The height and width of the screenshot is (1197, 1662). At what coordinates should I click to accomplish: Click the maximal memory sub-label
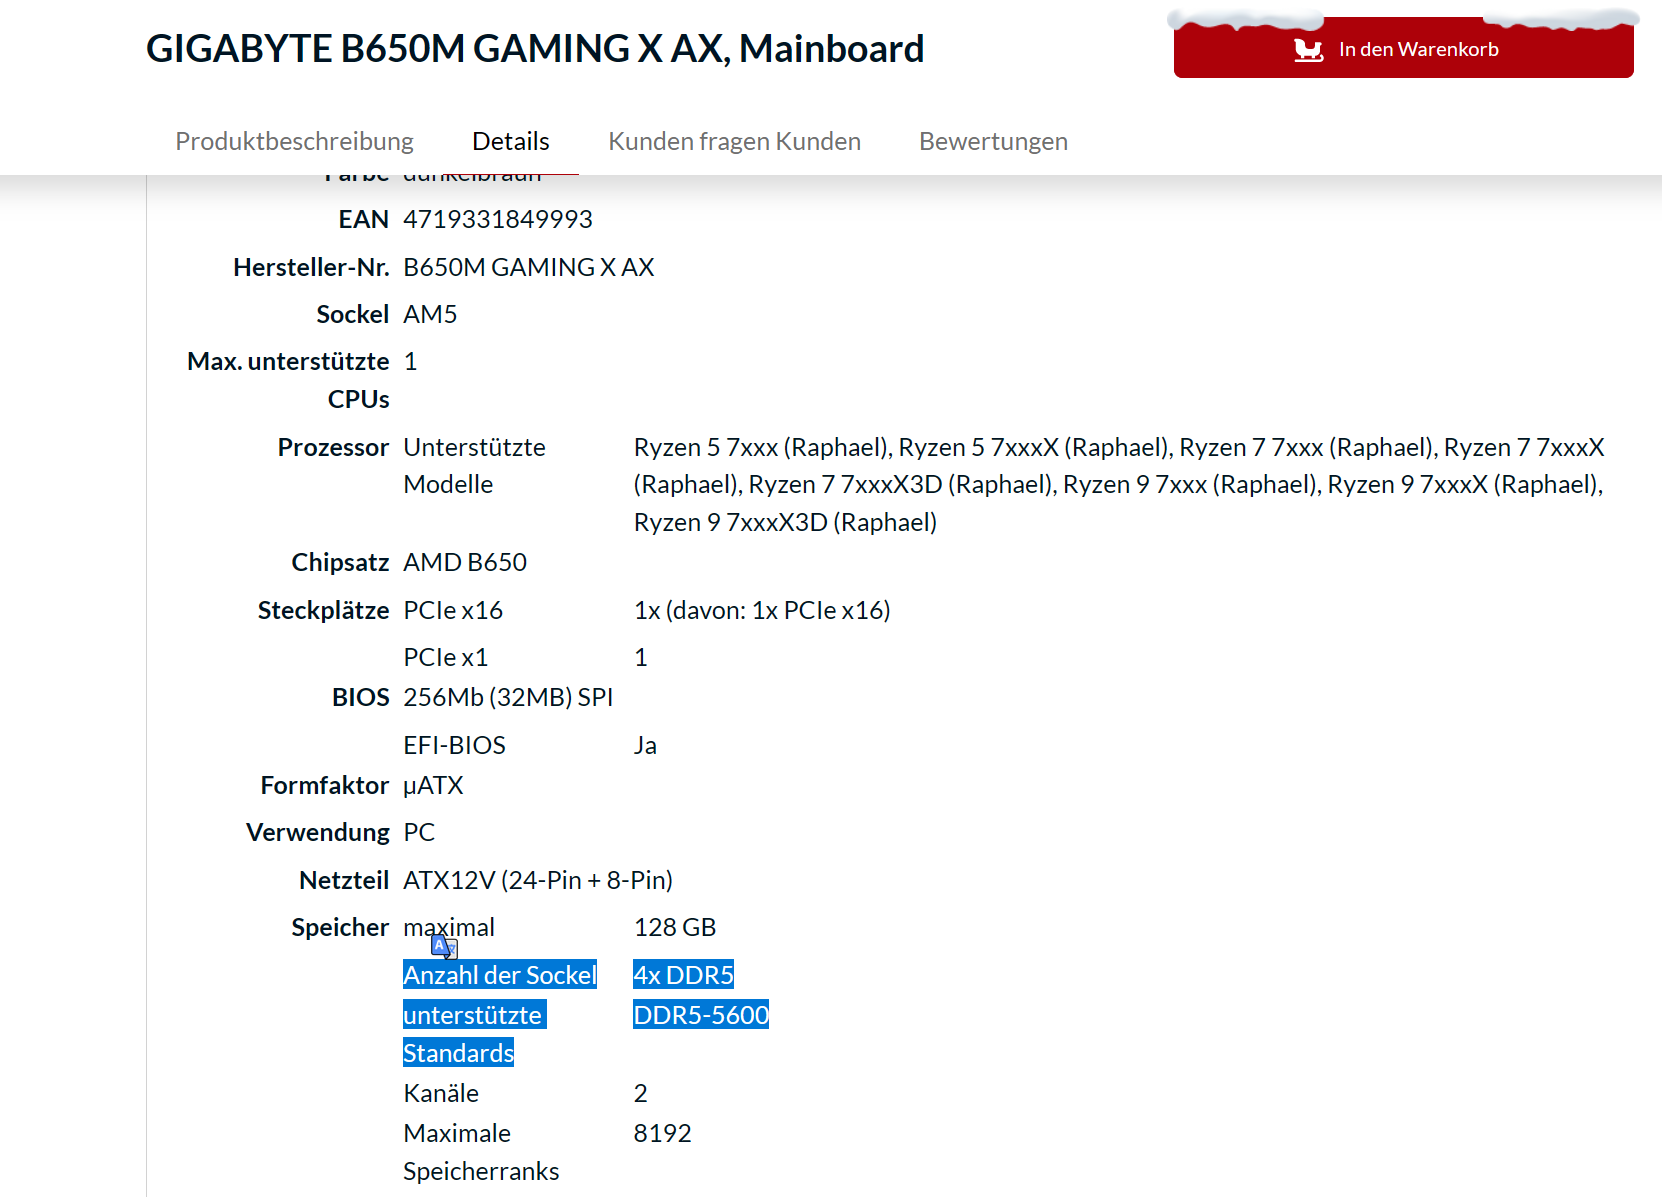[x=449, y=927]
